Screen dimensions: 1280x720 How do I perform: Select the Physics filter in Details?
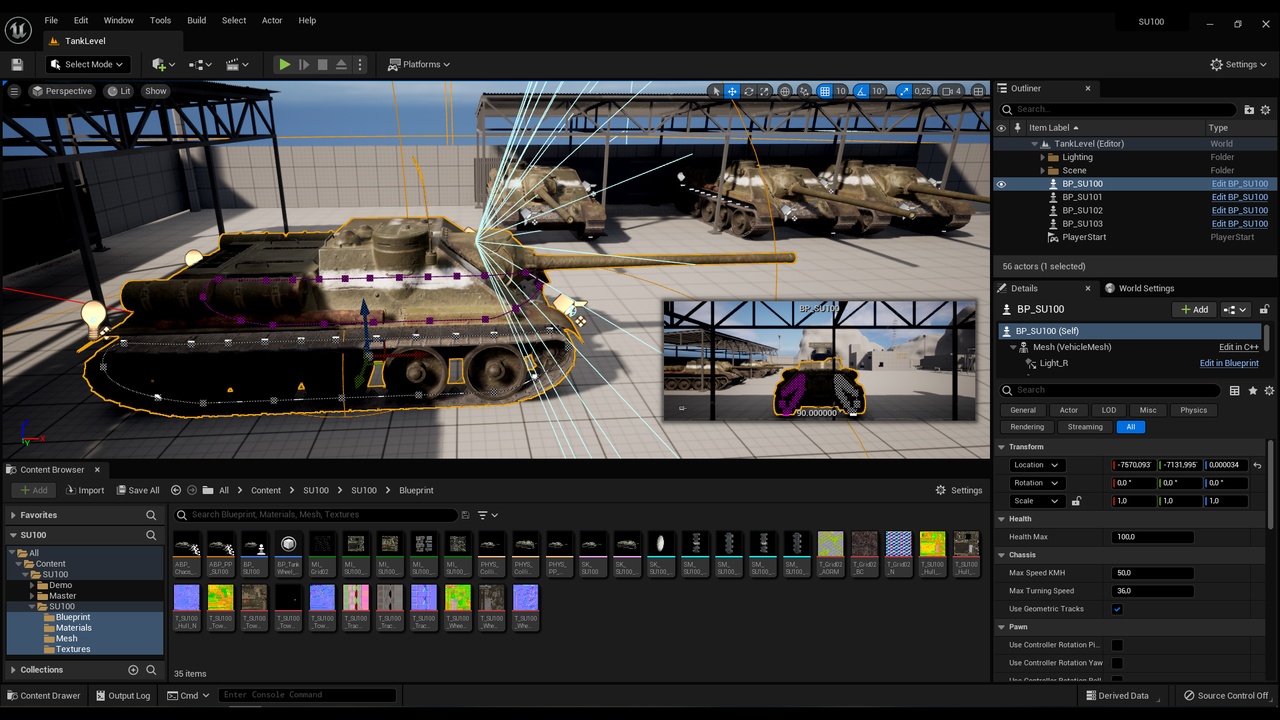coord(1193,410)
